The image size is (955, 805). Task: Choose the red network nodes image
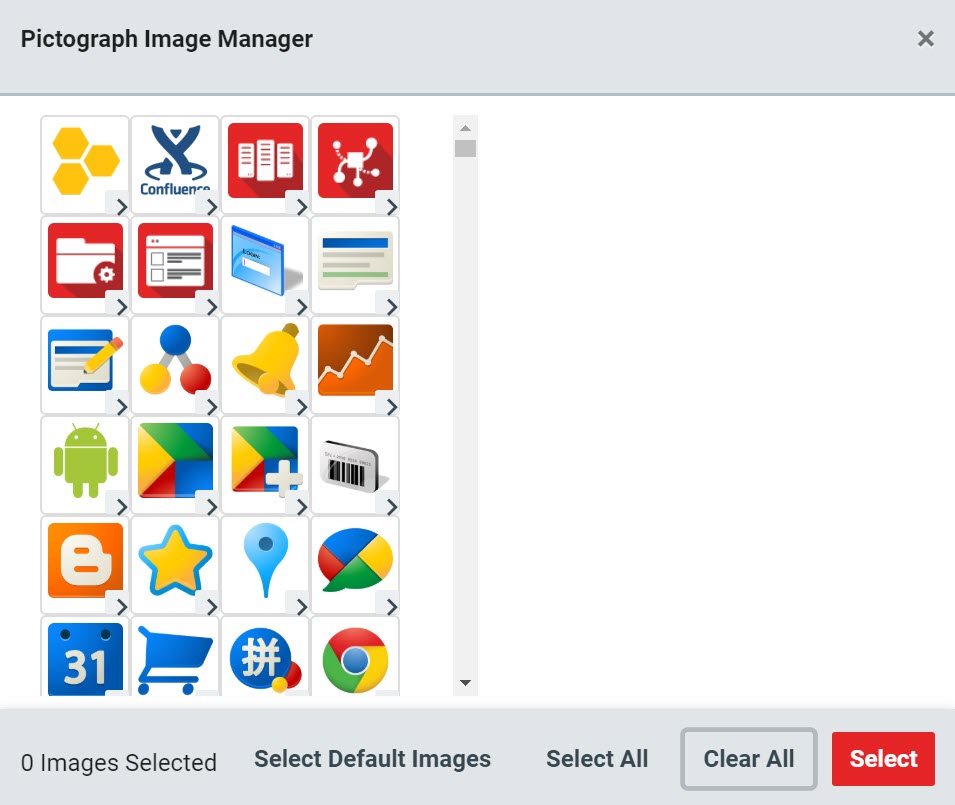pyautogui.click(x=356, y=161)
